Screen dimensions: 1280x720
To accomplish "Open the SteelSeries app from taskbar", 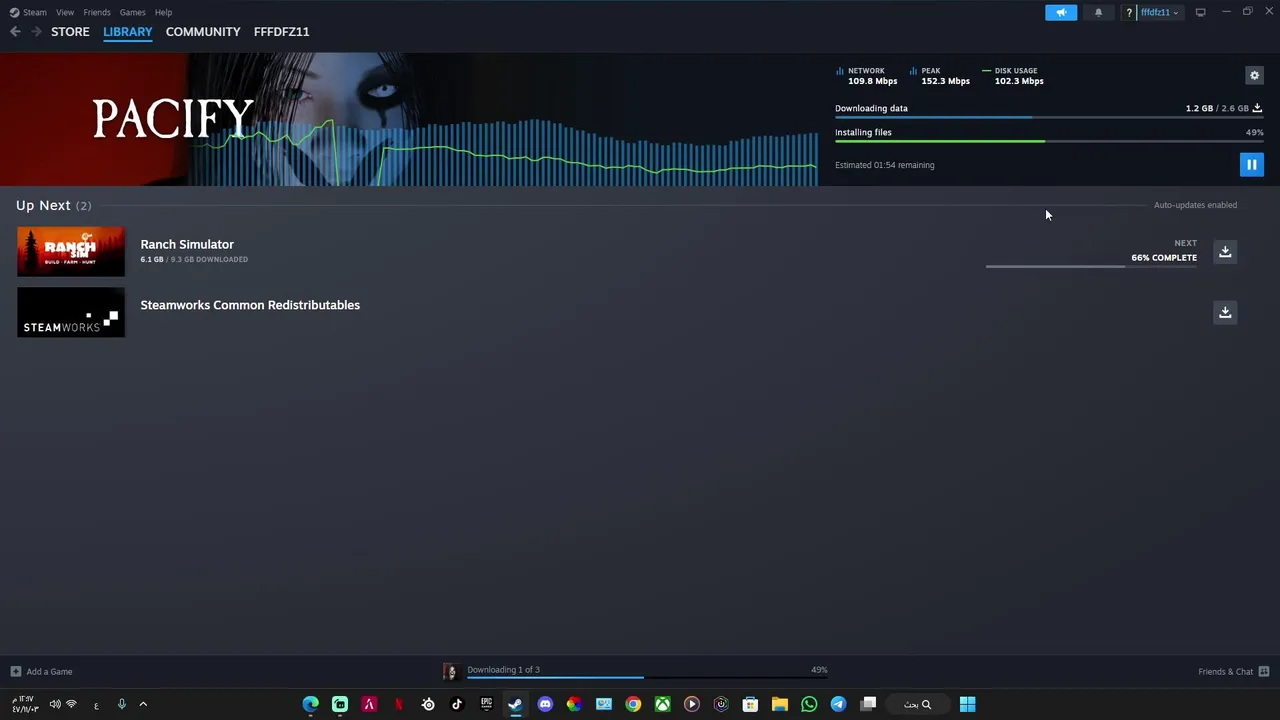I will pyautogui.click(x=428, y=704).
